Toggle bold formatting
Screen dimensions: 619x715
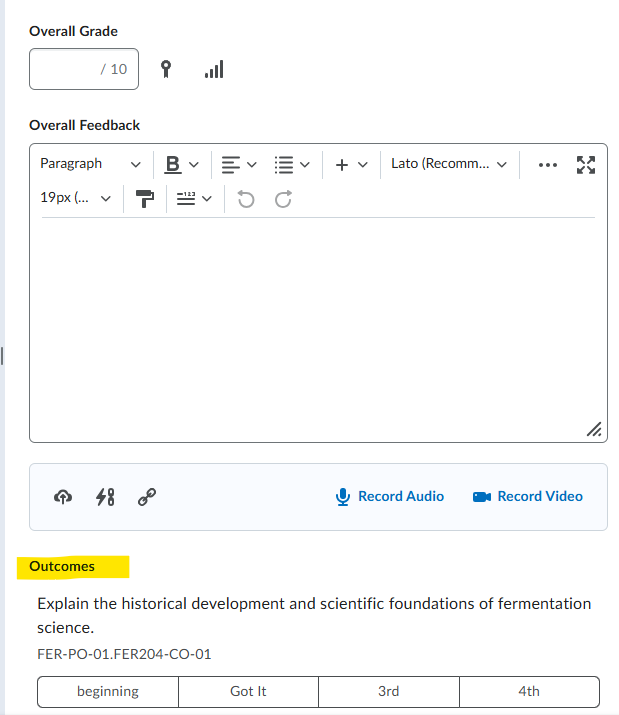coord(173,164)
